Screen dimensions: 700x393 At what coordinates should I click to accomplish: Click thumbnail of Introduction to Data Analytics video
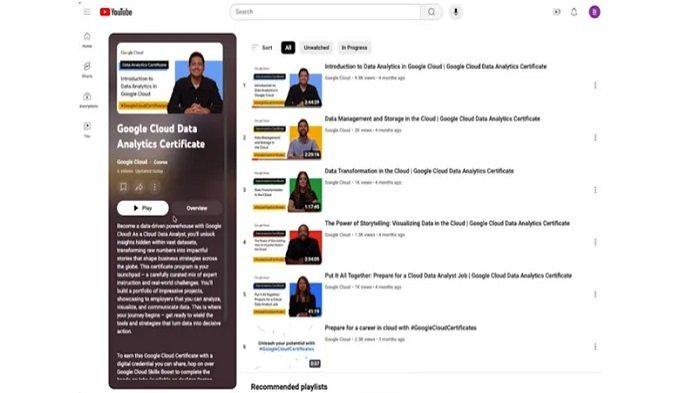click(287, 86)
